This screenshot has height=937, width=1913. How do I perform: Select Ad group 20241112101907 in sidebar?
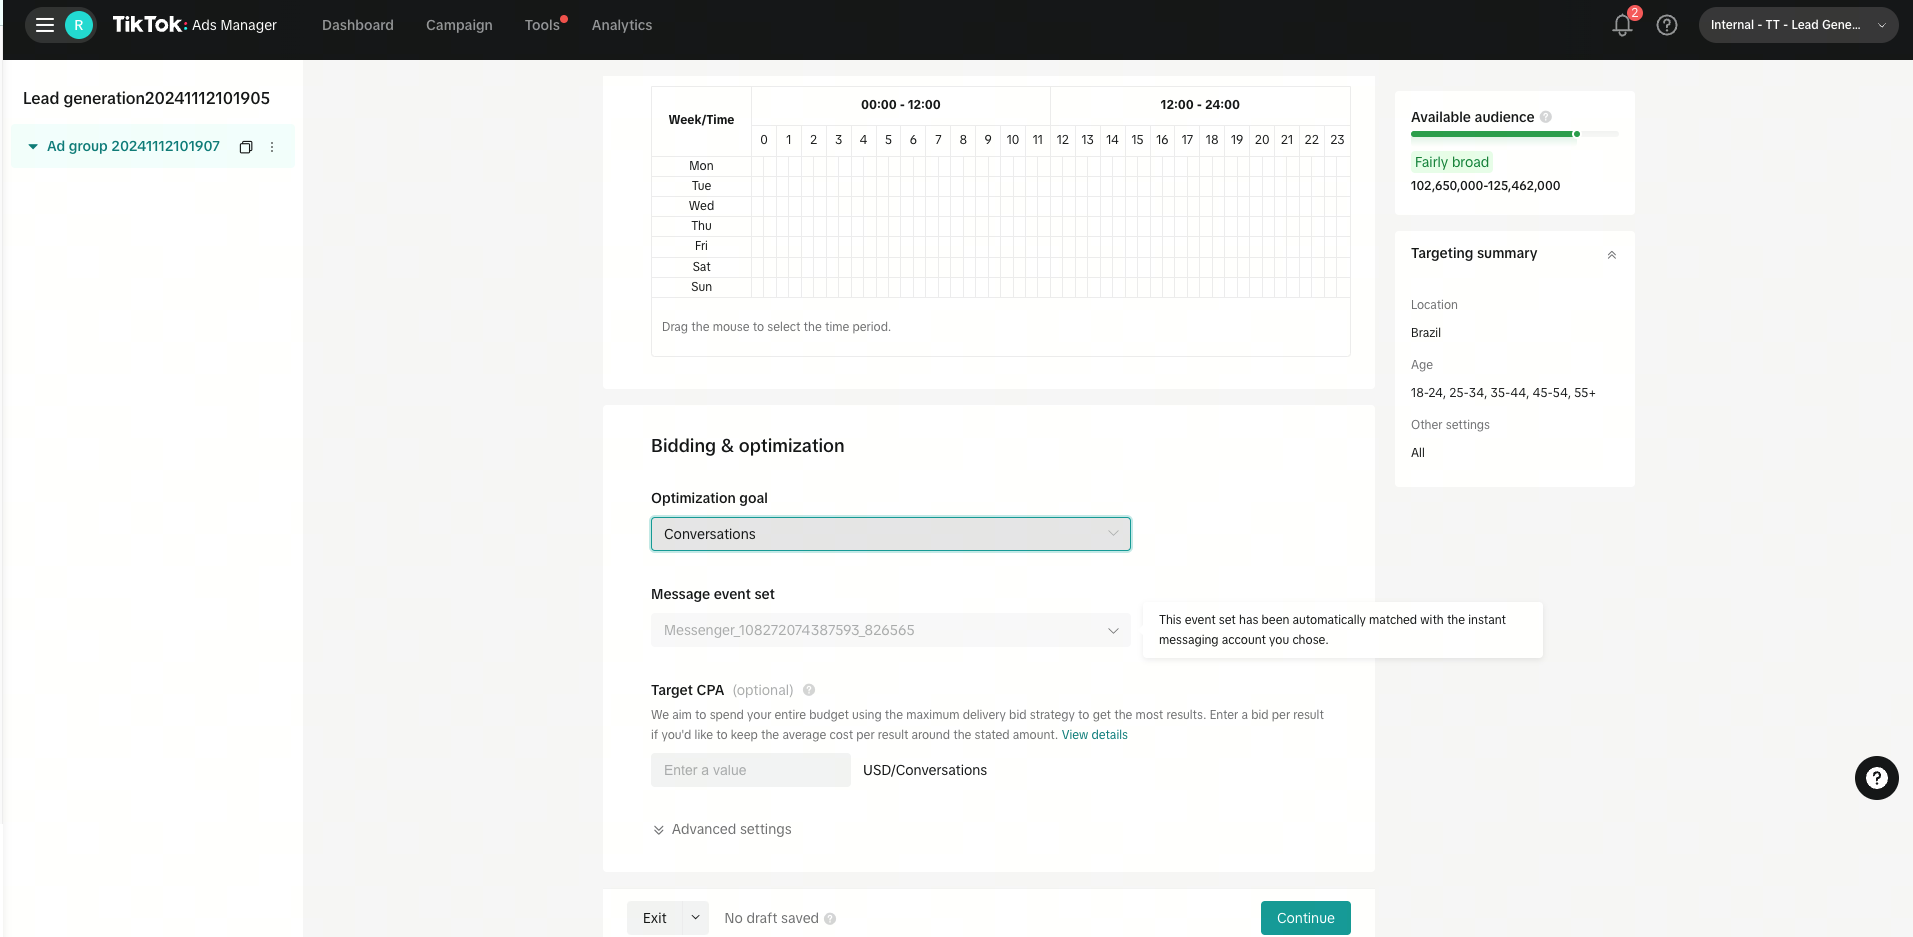pos(133,146)
